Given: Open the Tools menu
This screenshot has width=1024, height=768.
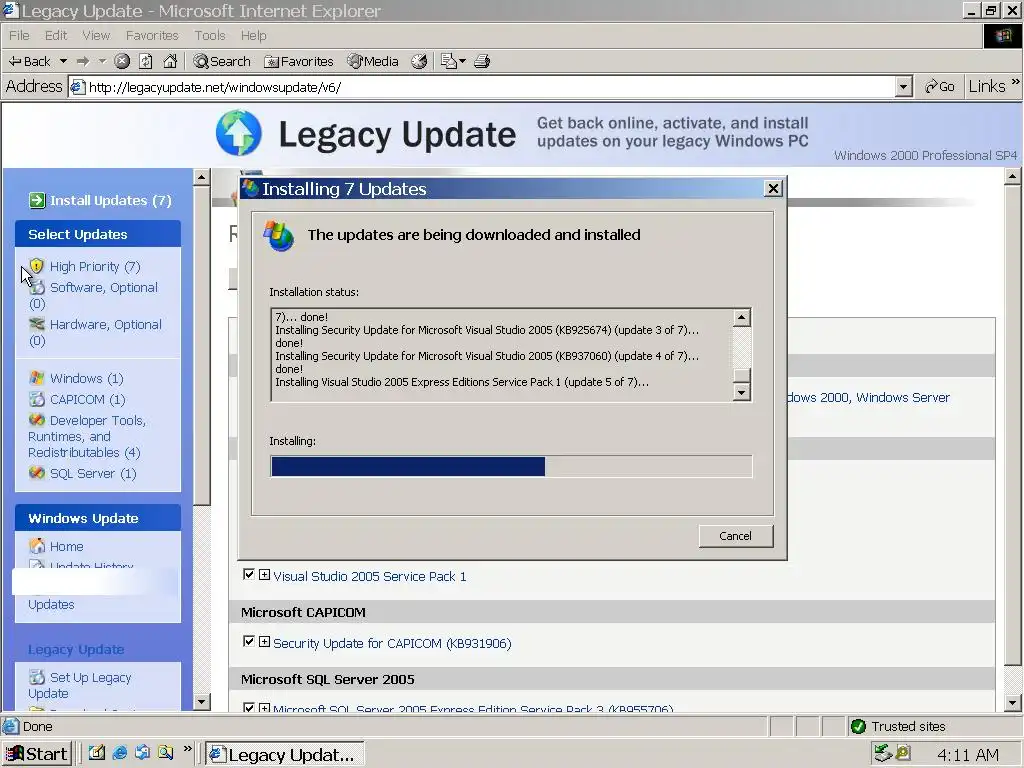Looking at the screenshot, I should click(x=210, y=35).
